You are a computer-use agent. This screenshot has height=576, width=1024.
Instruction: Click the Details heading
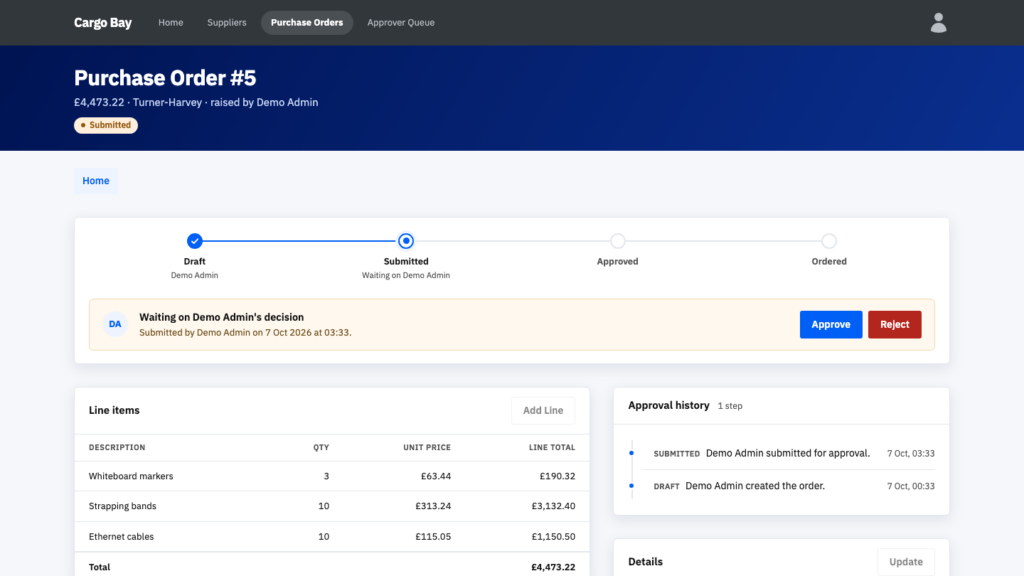tap(645, 562)
